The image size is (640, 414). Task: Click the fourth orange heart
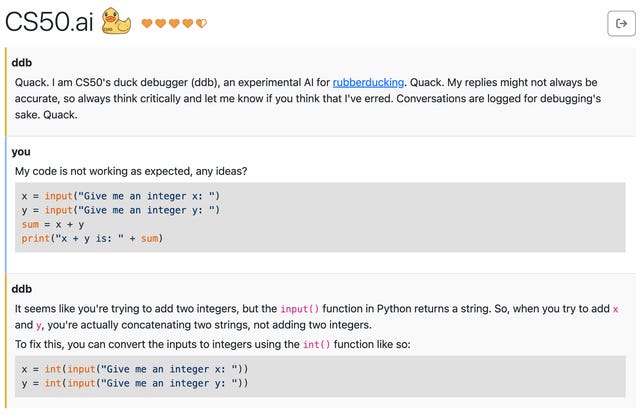(x=188, y=24)
